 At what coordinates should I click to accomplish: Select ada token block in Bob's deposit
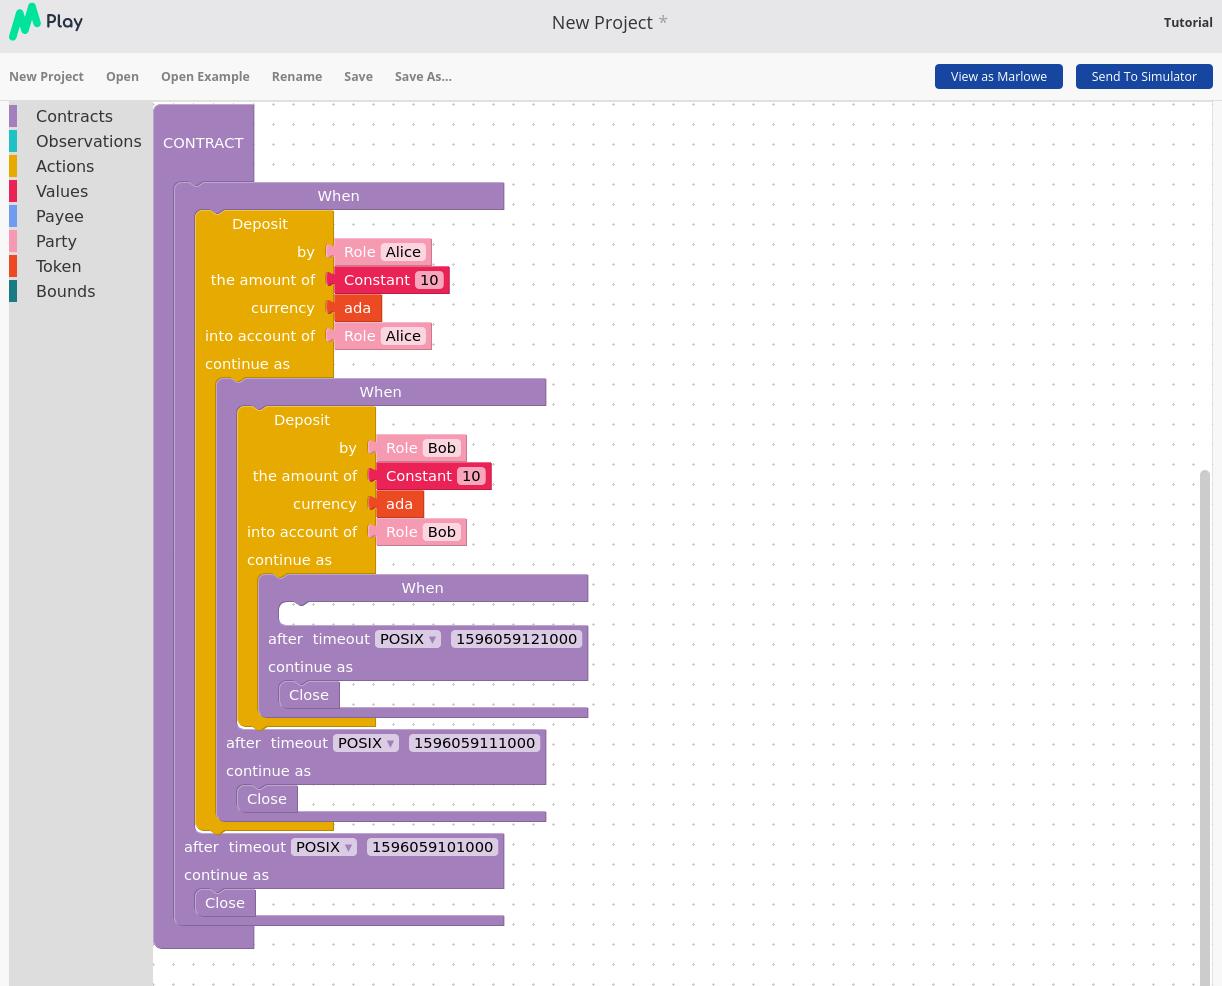pyautogui.click(x=400, y=504)
